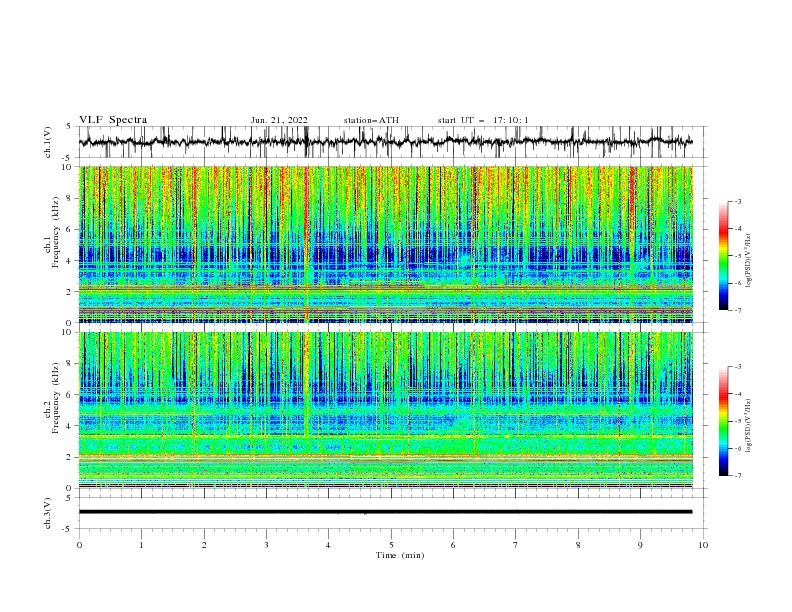Click time axis tick label "1"
Image resolution: width=792 pixels, height=612 pixels.
(x=141, y=545)
